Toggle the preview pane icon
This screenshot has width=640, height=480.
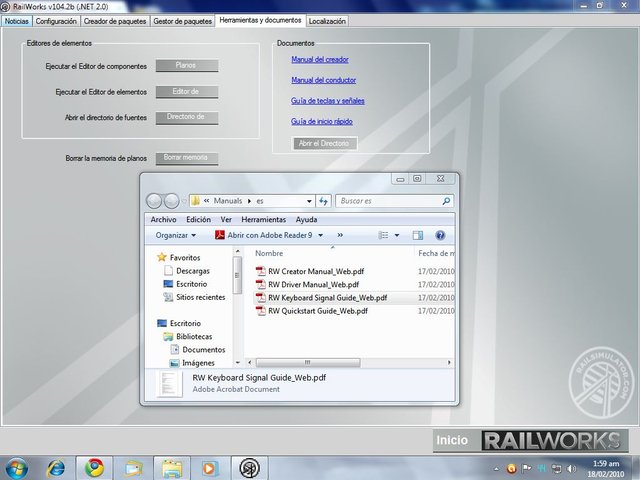[419, 236]
